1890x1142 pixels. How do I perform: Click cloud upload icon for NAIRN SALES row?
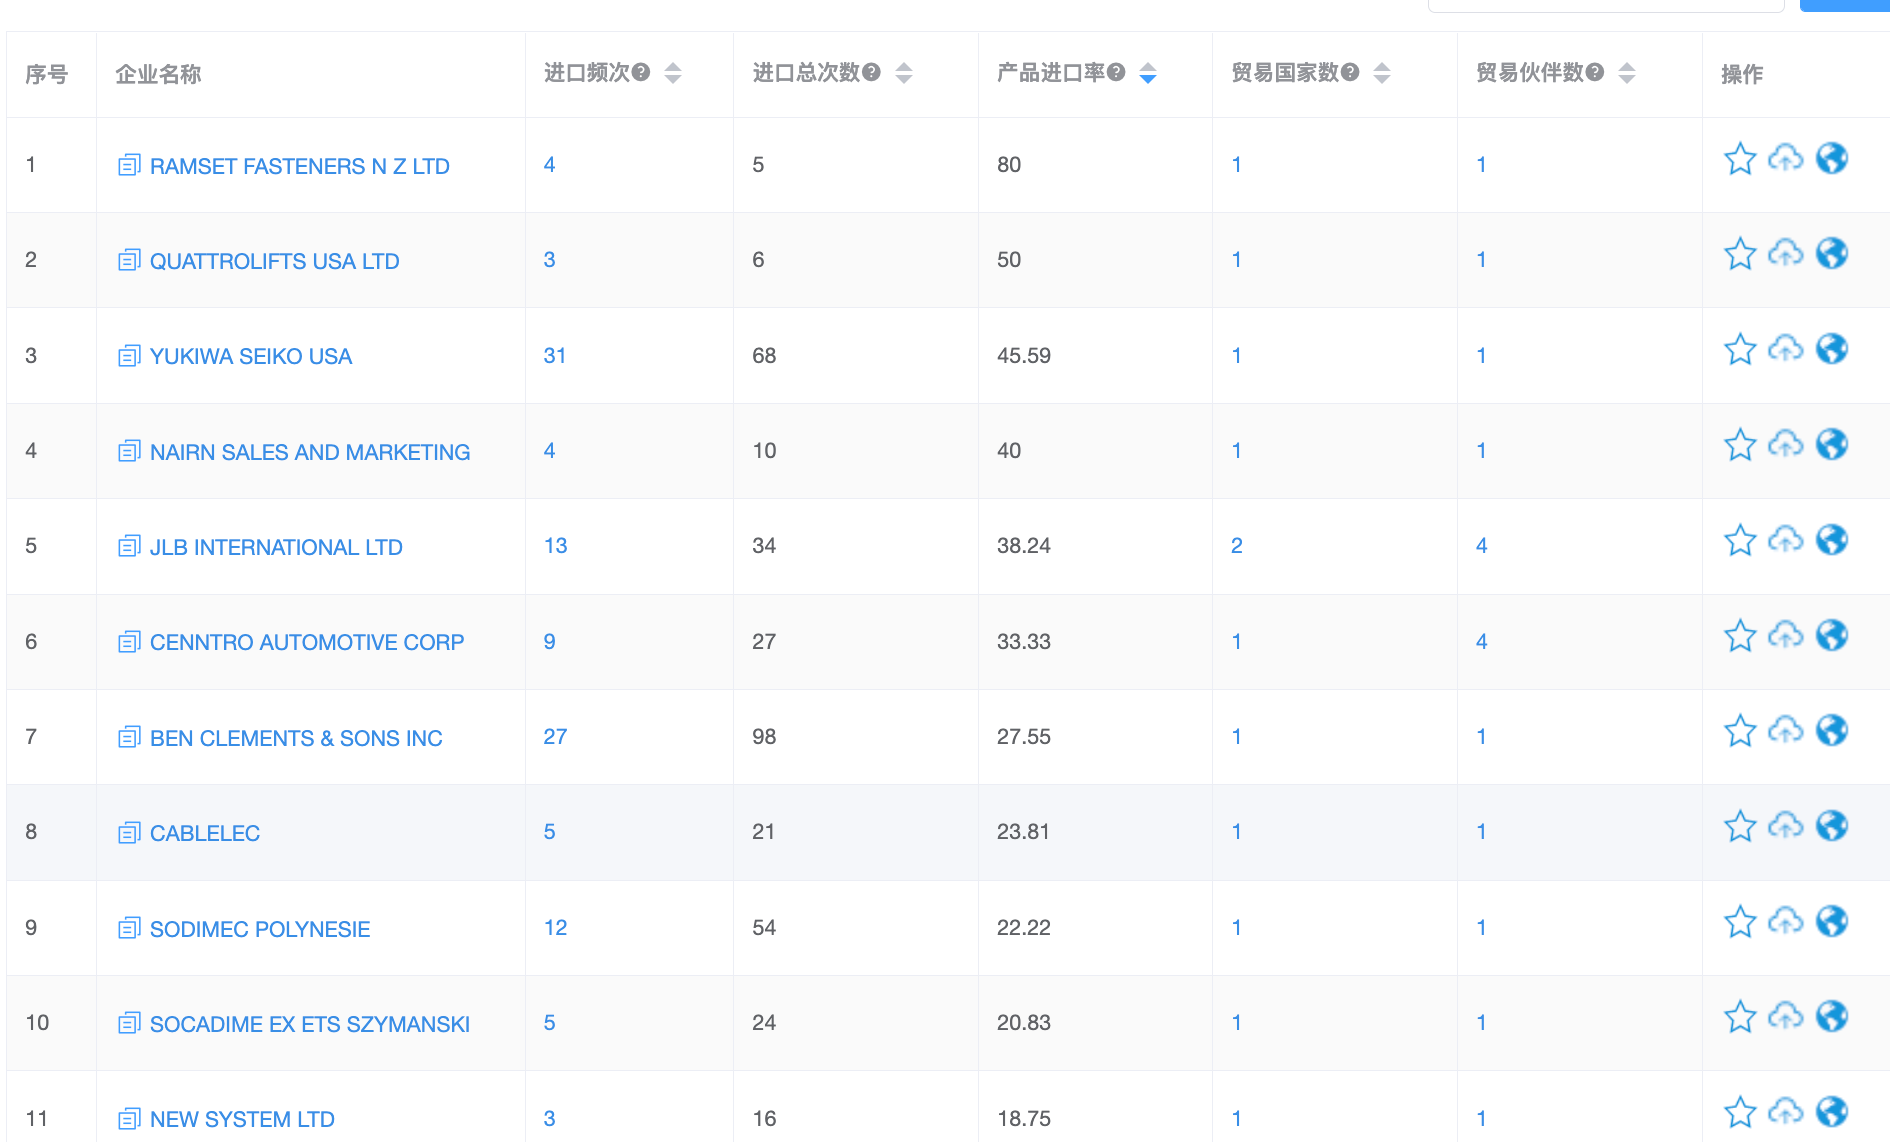(x=1786, y=444)
